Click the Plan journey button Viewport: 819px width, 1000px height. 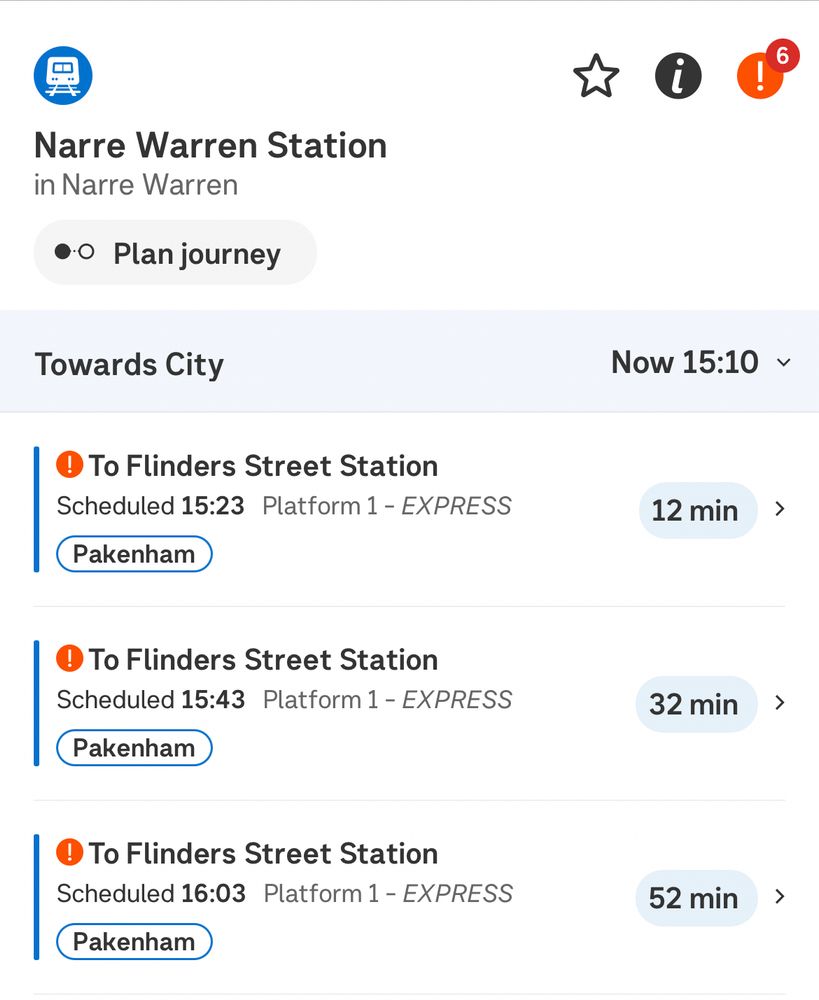(175, 253)
